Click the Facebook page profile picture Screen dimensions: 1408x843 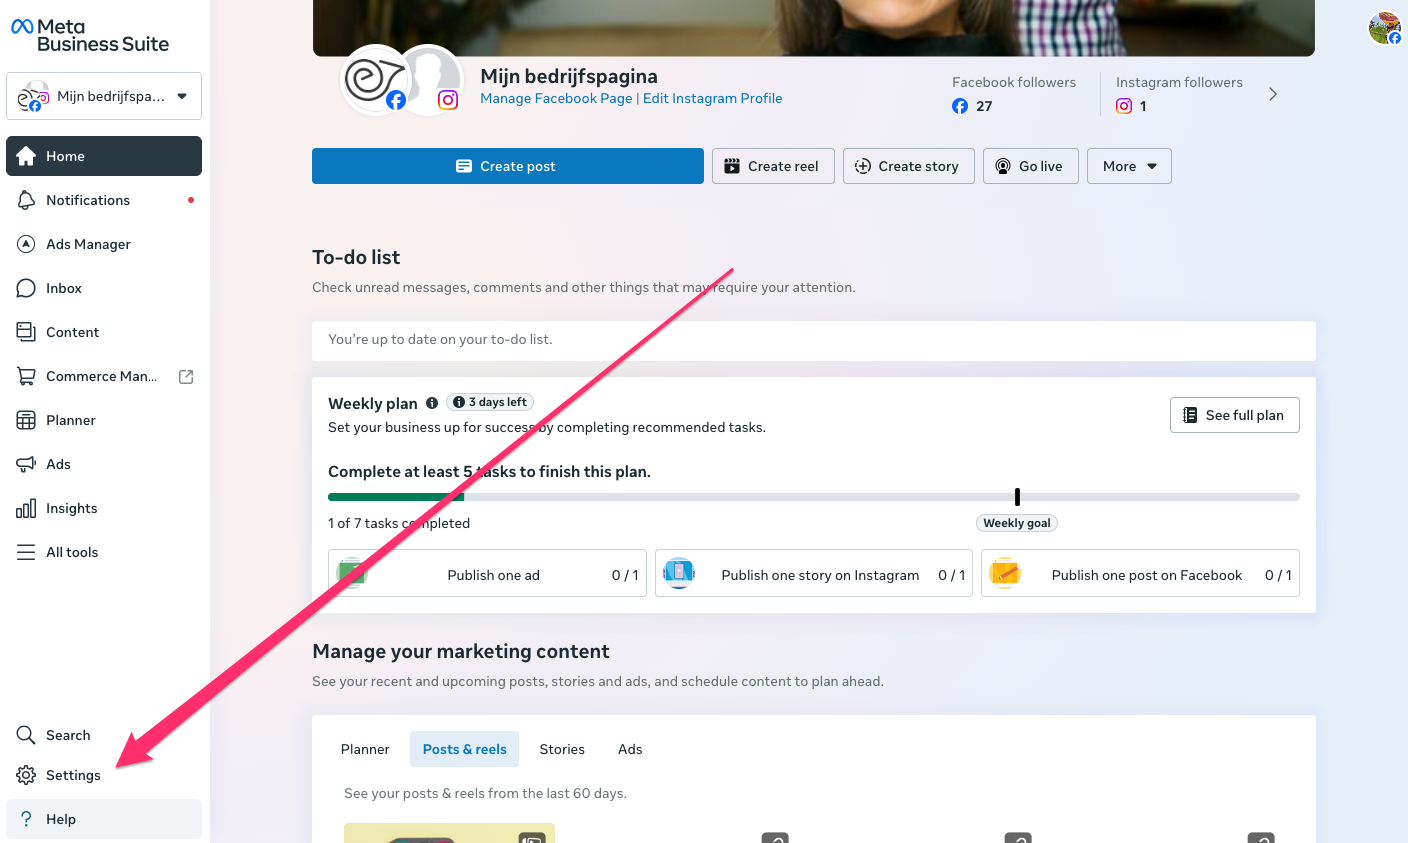(375, 79)
